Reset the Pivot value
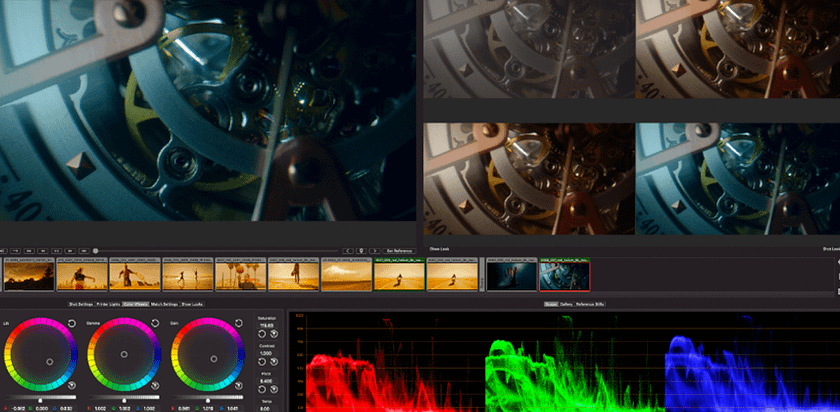Image resolution: width=840 pixels, height=412 pixels. click(x=262, y=390)
